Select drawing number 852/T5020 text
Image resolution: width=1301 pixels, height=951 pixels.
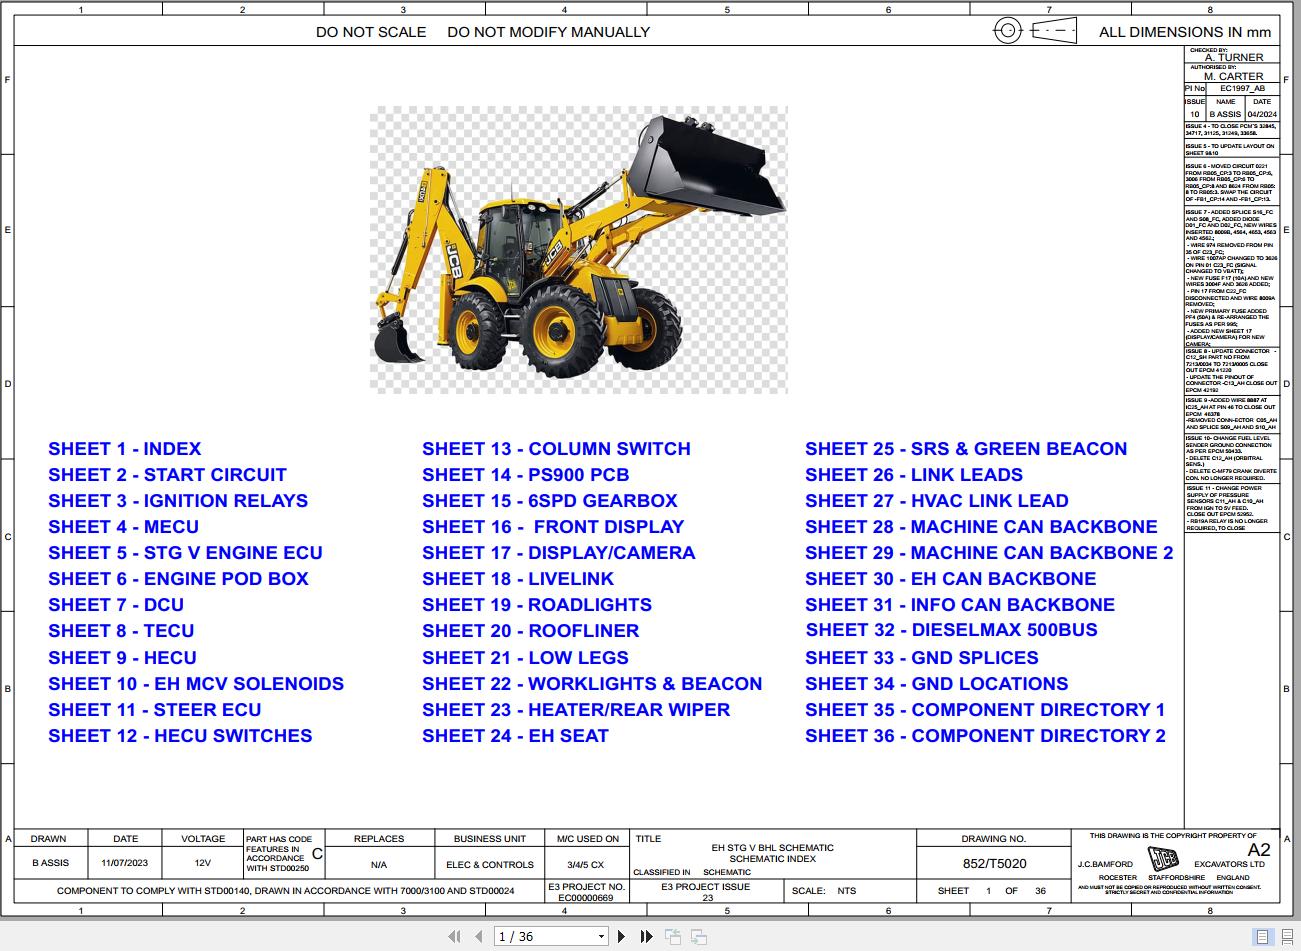pyautogui.click(x=994, y=864)
